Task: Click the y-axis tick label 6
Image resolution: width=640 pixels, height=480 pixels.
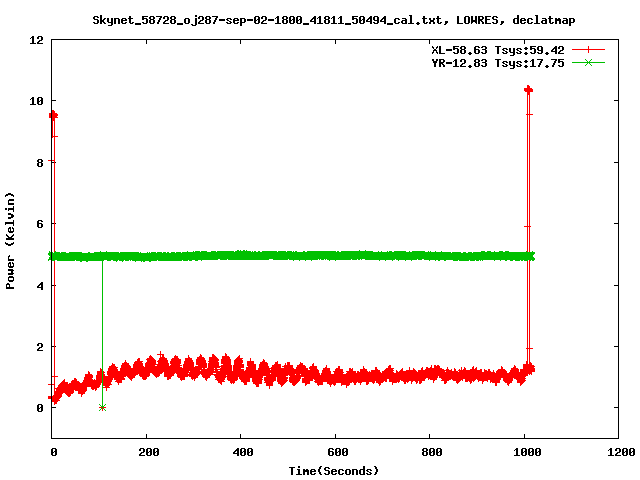Action: click(40, 224)
